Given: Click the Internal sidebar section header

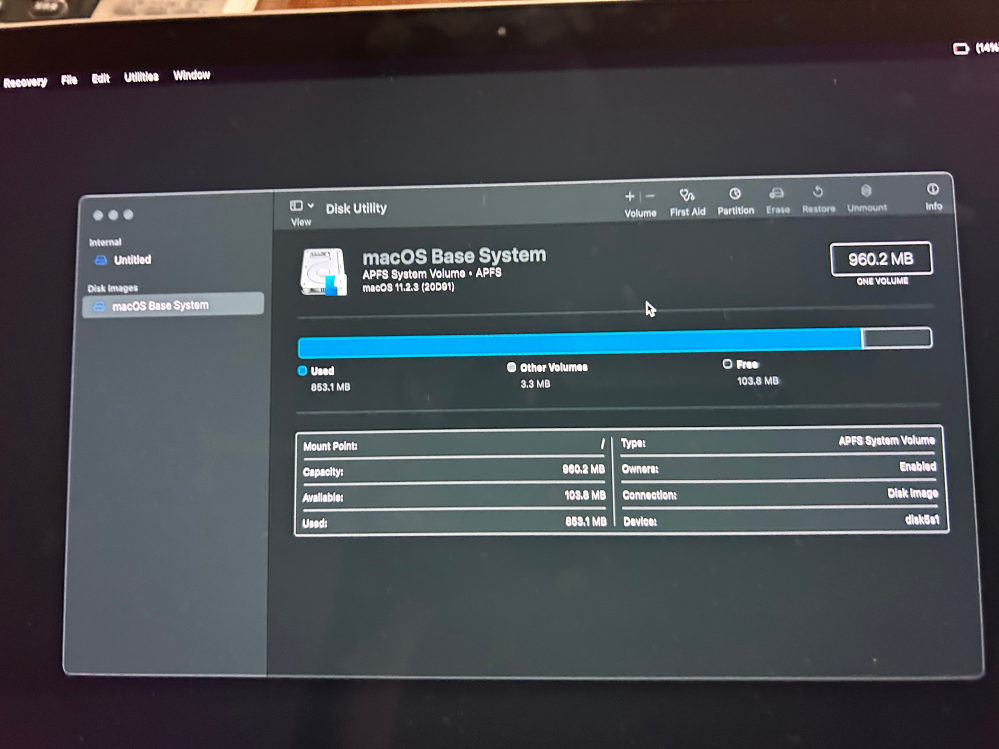Looking at the screenshot, I should point(105,243).
